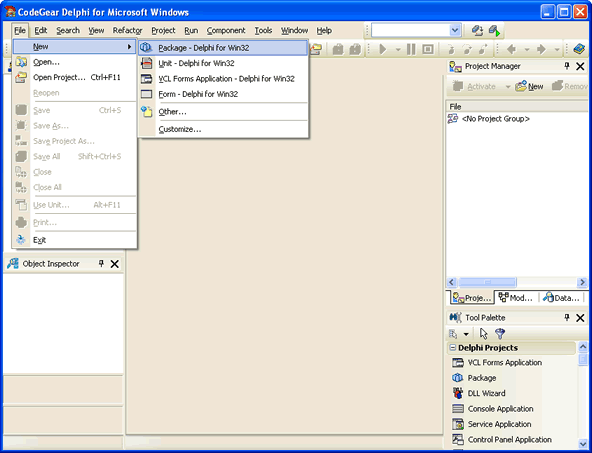
Task: Click the Open folder icon in File menu
Action: [21, 62]
